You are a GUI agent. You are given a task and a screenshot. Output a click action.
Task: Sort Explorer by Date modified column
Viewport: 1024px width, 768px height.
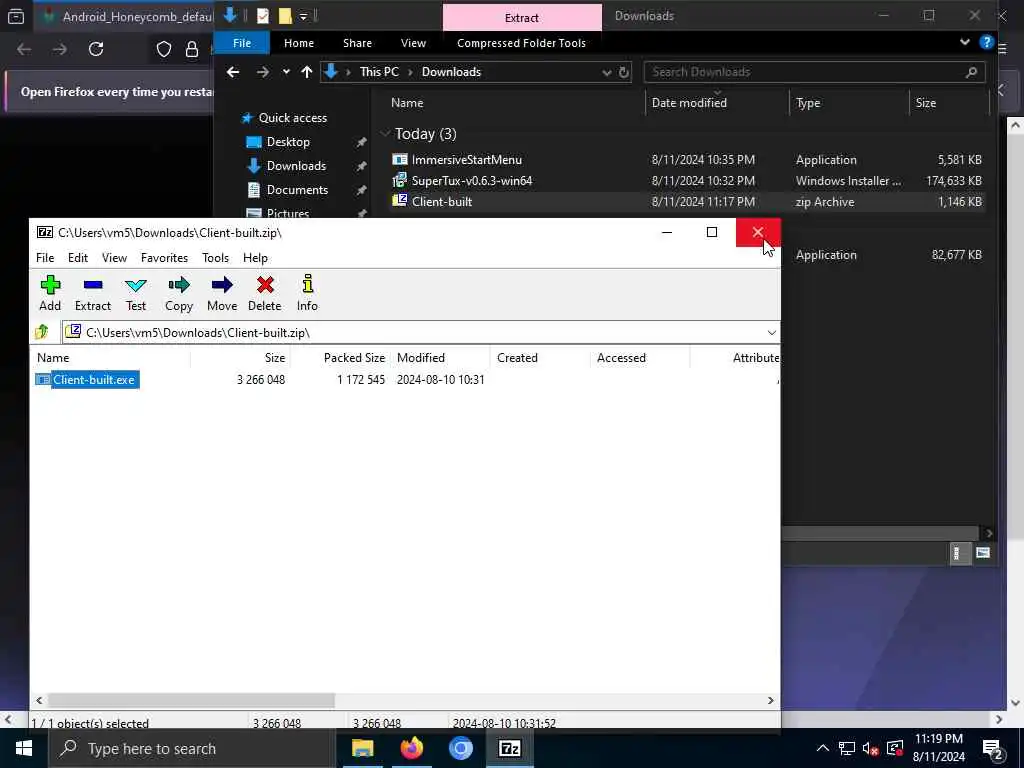tap(689, 103)
